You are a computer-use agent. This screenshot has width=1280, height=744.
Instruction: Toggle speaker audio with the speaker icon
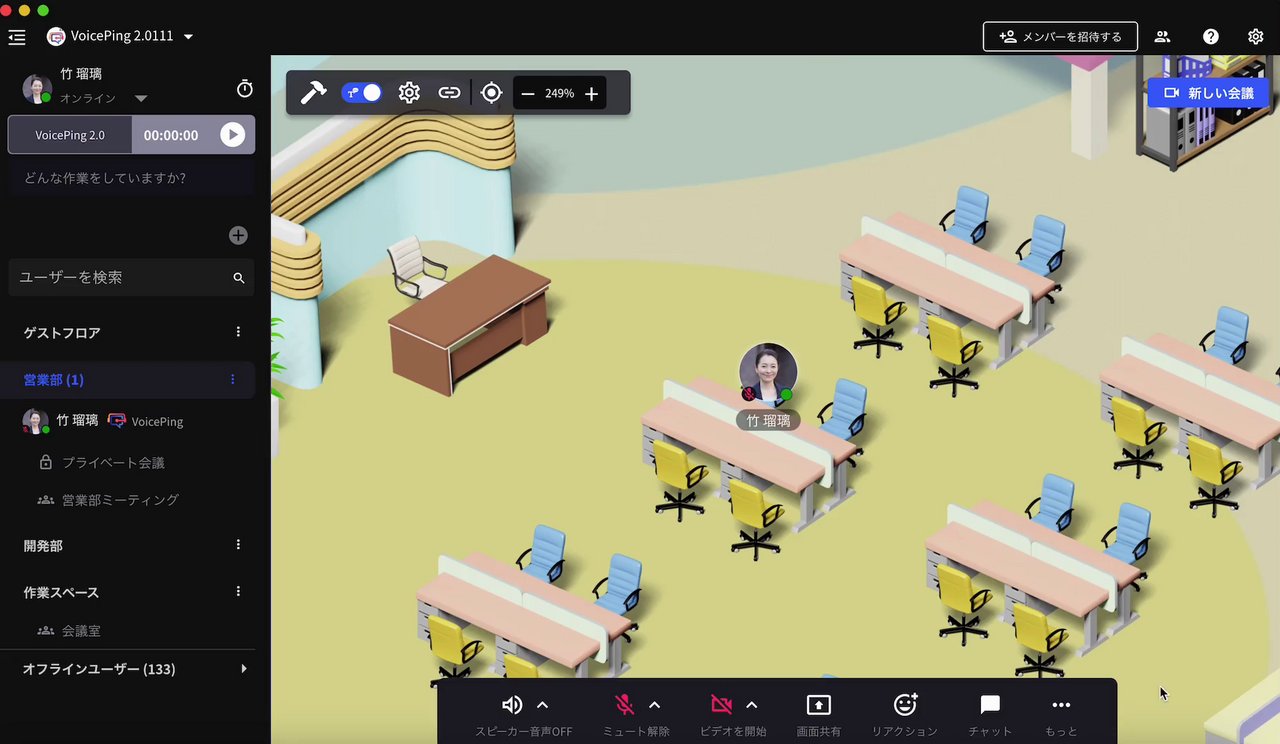point(512,705)
